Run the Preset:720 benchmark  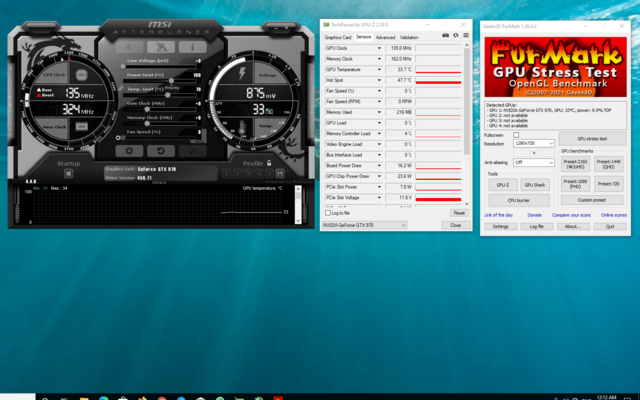[609, 184]
